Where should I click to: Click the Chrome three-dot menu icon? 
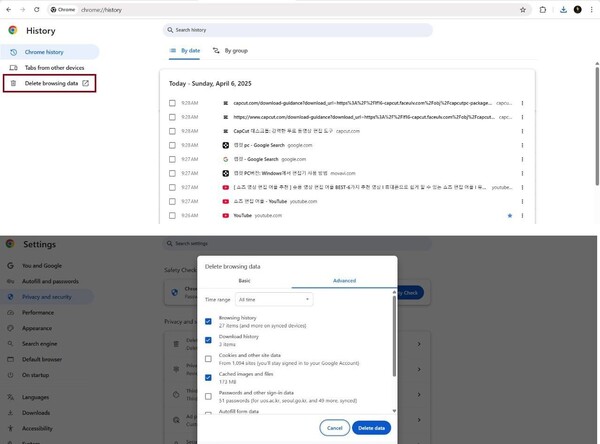pyautogui.click(x=592, y=9)
